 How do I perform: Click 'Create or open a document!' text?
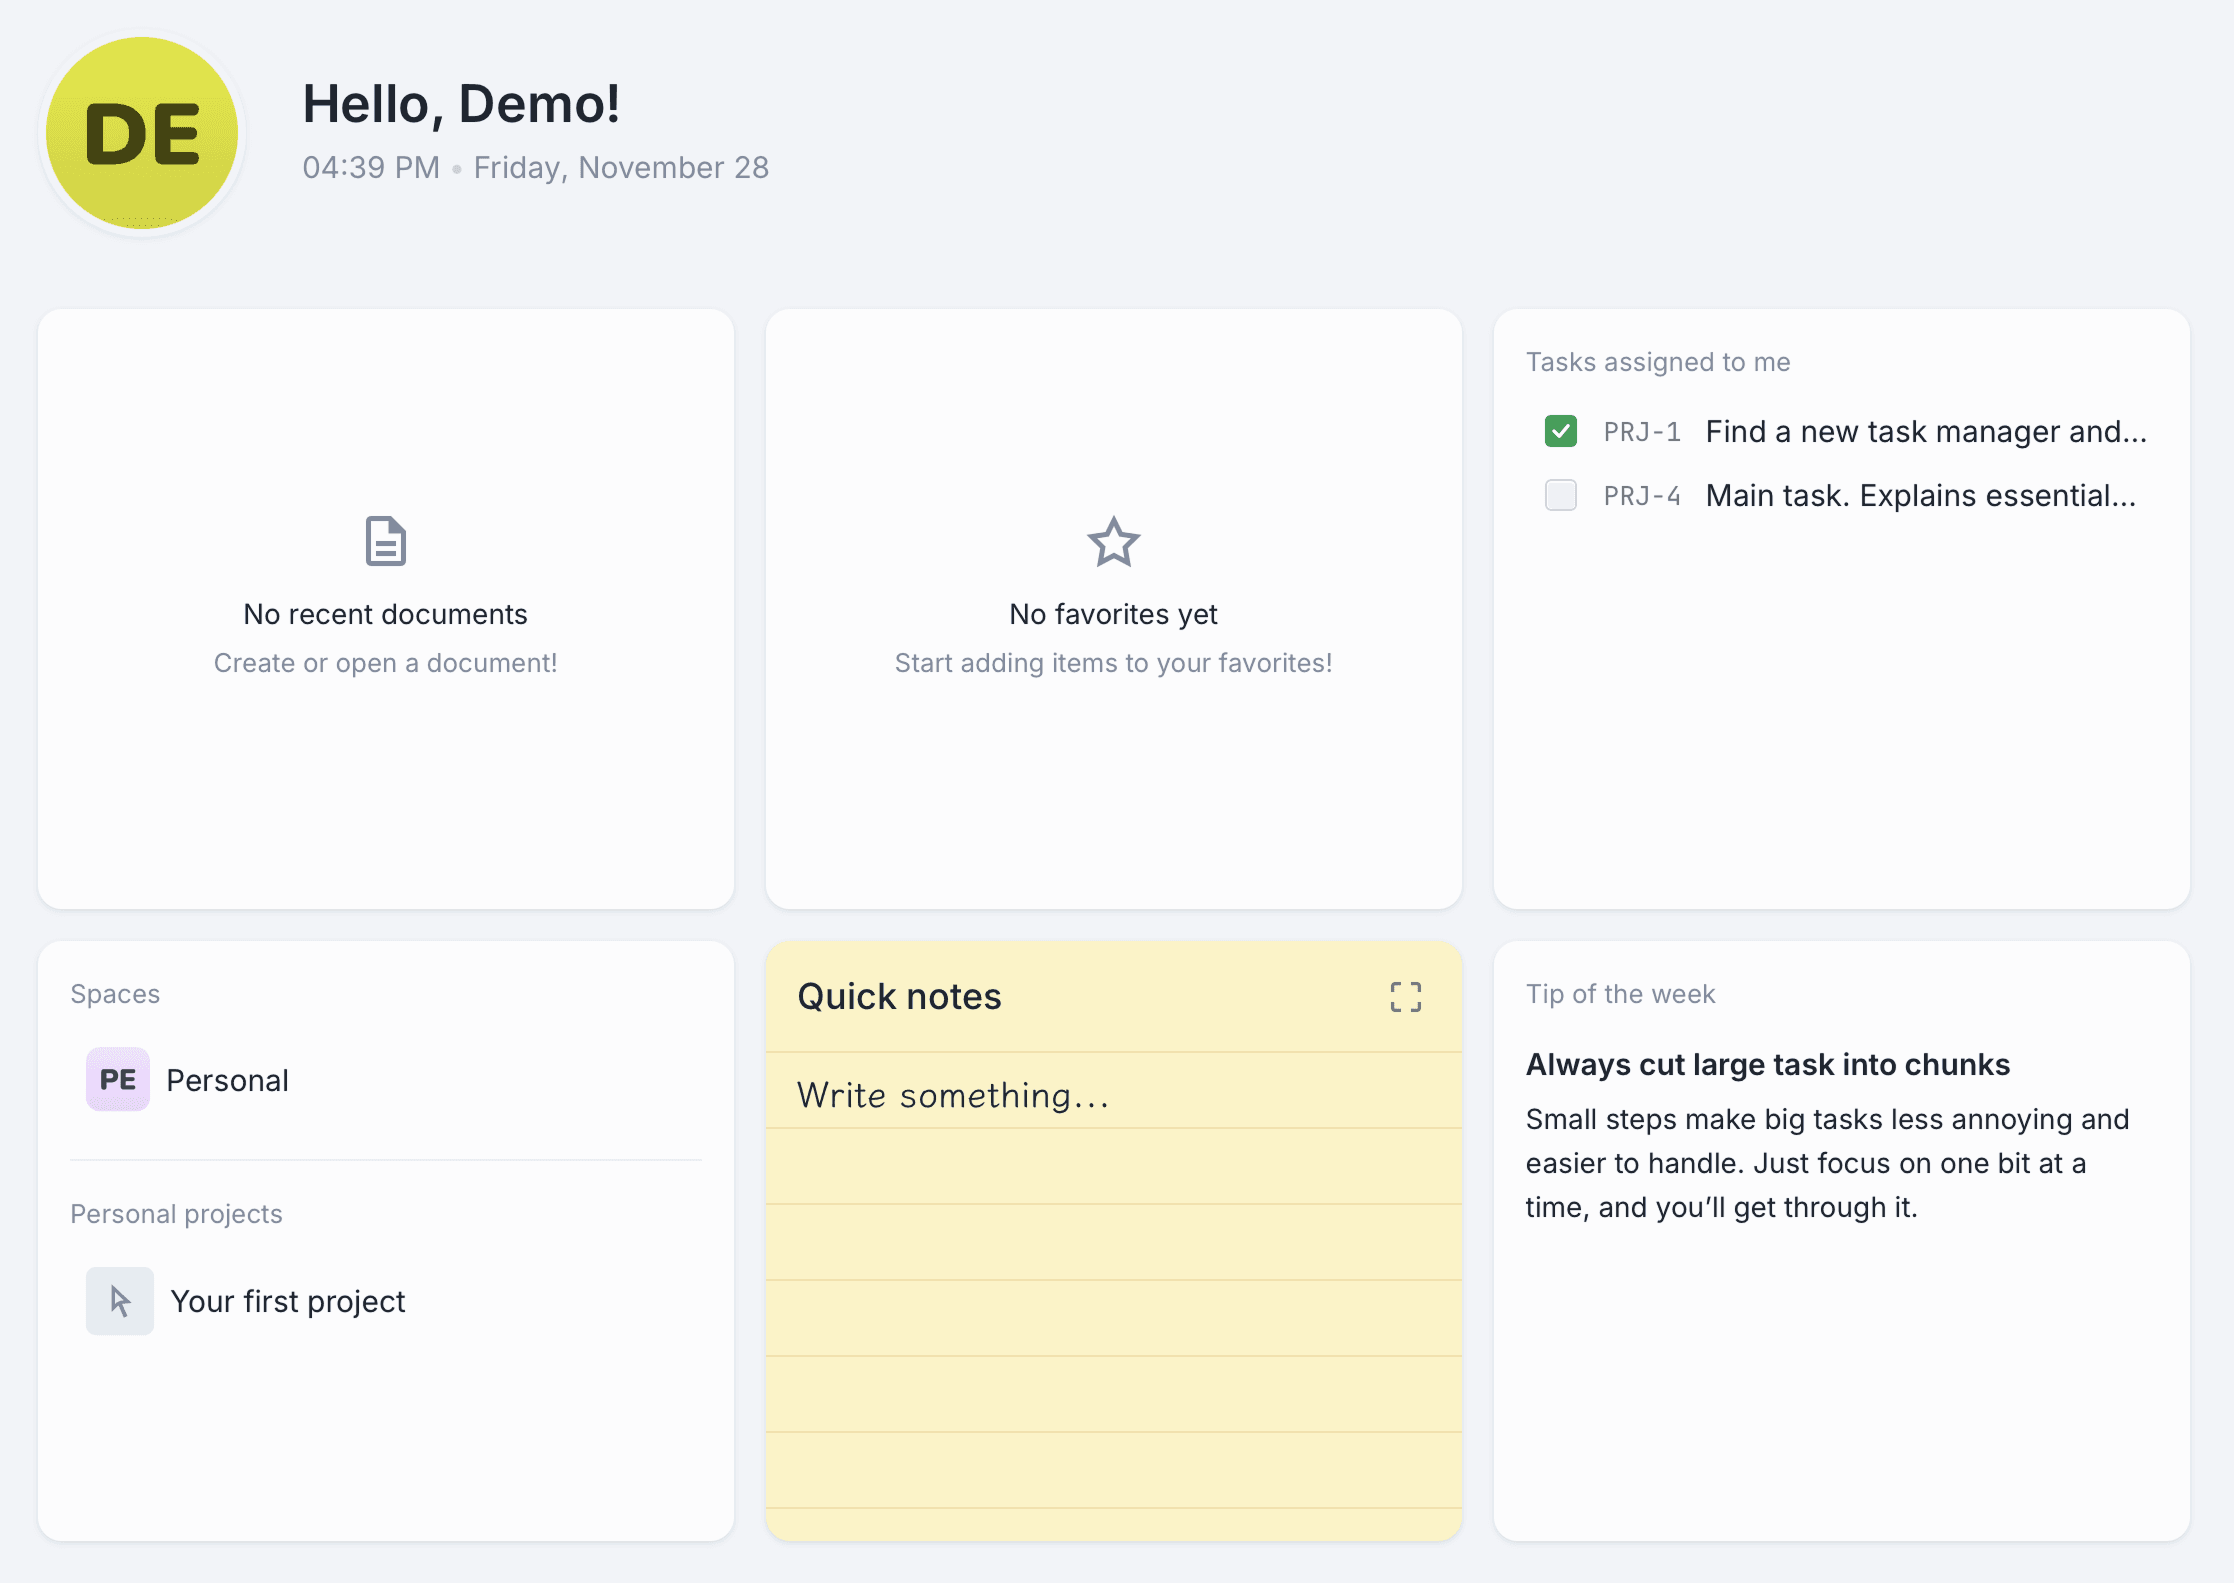(385, 663)
